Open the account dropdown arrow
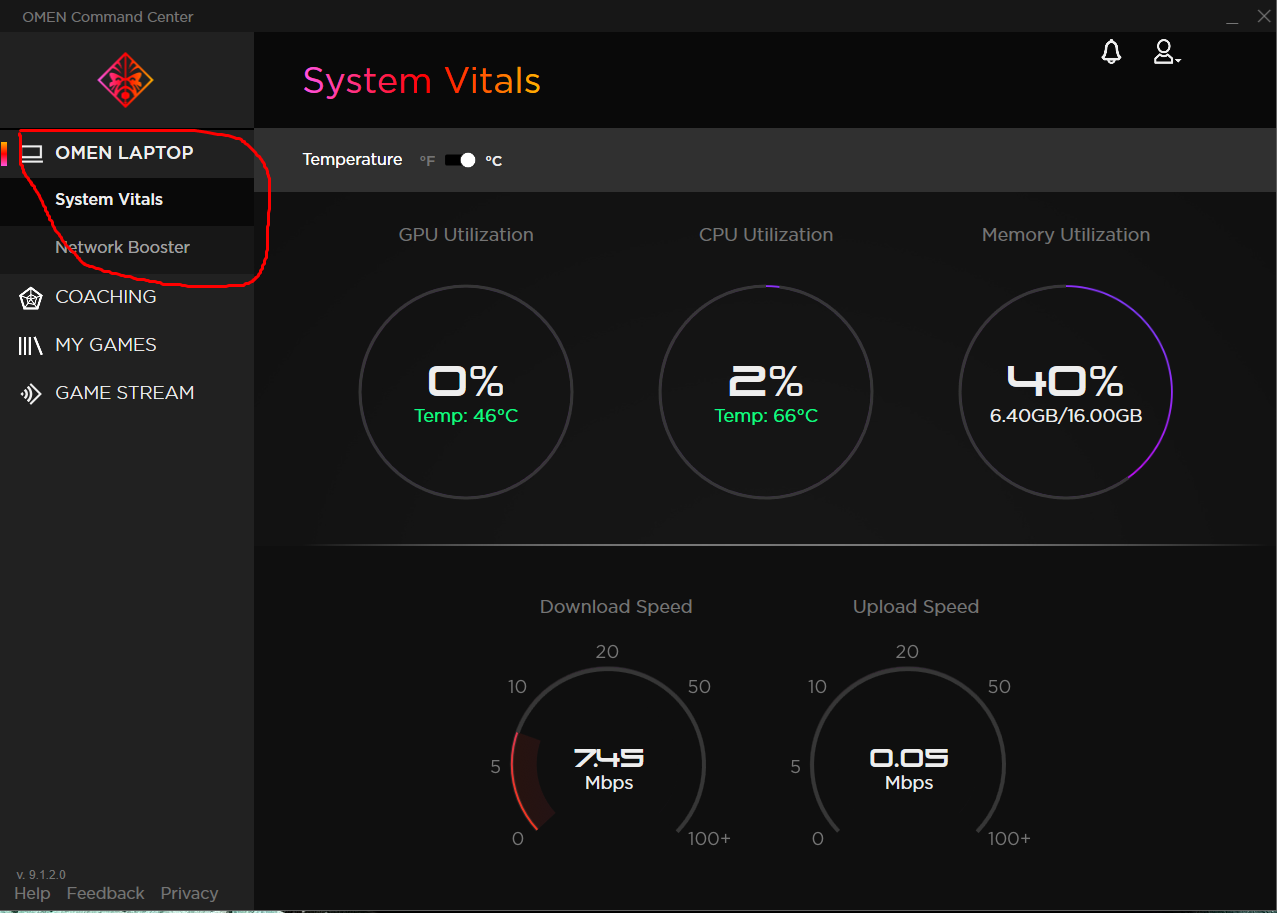 (1177, 59)
